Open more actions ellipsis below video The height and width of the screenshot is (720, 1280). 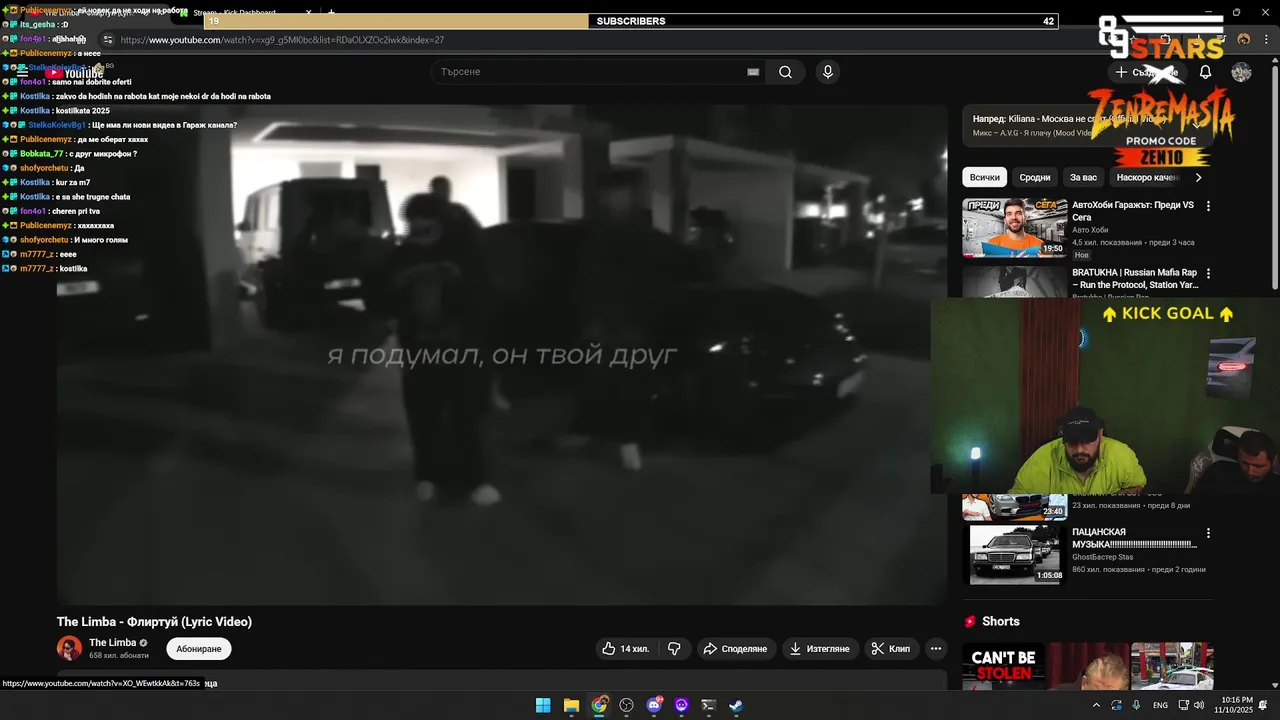coord(936,649)
